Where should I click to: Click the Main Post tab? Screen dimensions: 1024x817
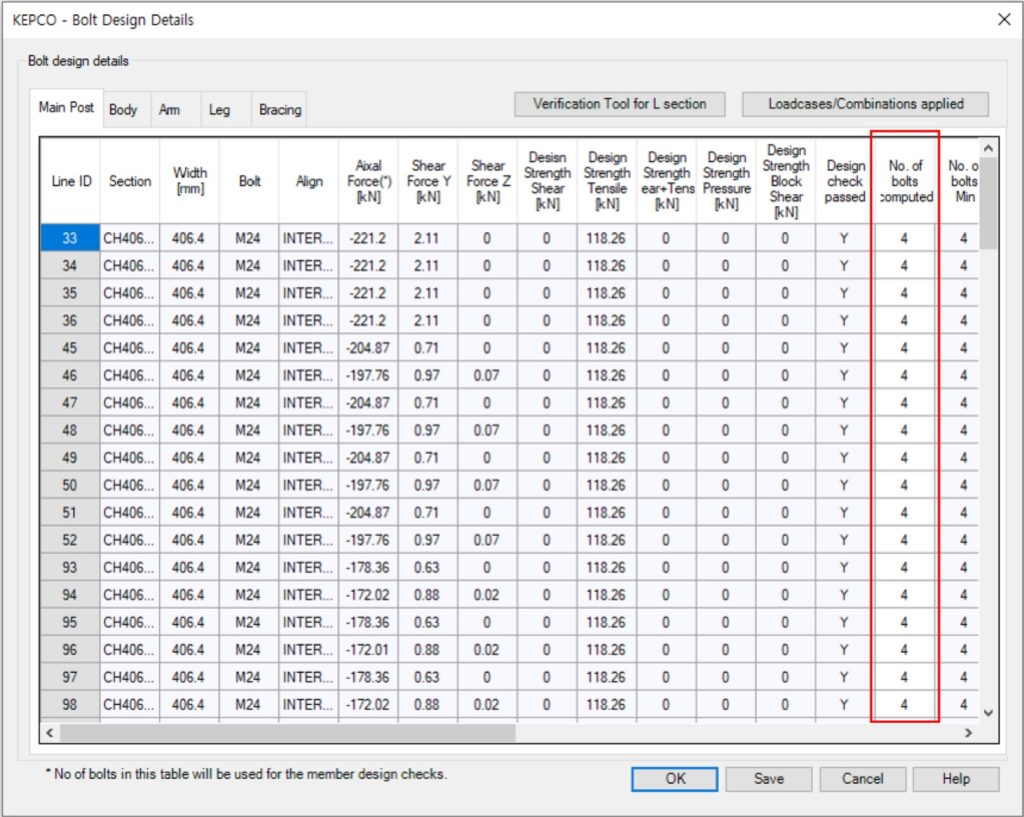click(x=66, y=107)
